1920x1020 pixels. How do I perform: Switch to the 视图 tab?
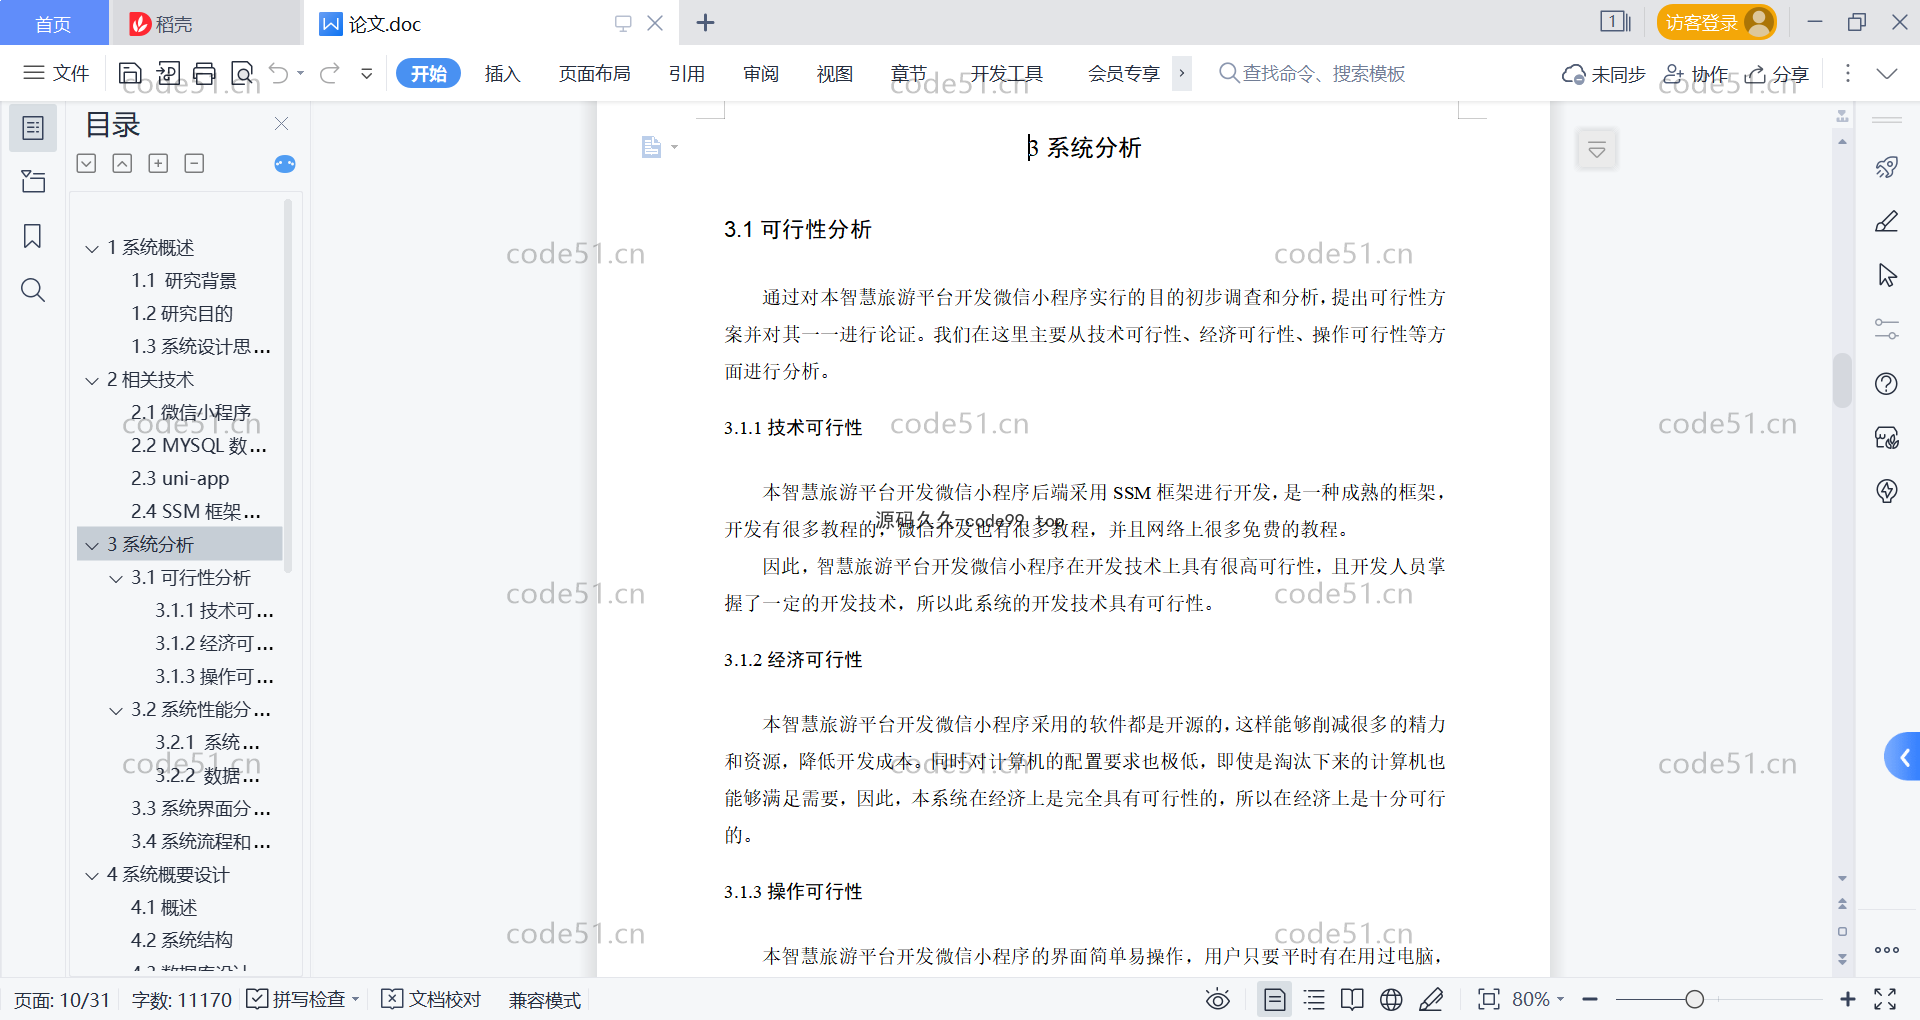tap(835, 74)
